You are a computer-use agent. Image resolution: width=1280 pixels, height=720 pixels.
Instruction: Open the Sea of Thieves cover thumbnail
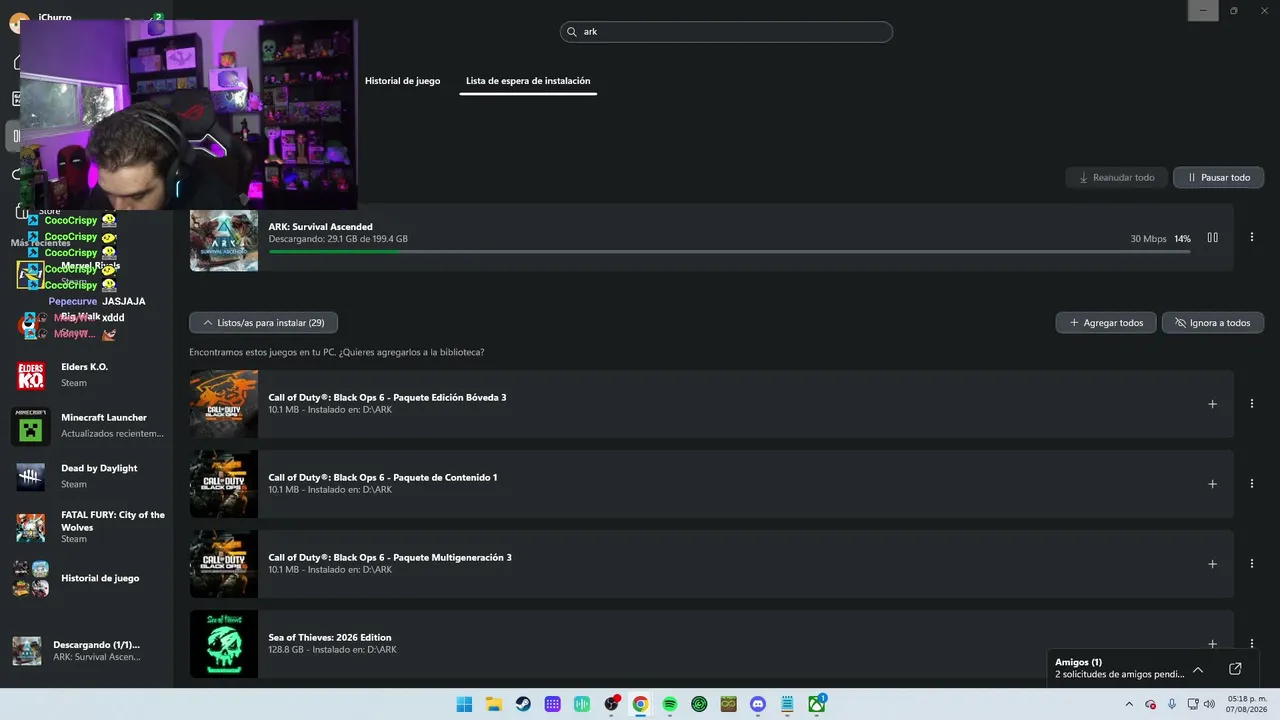coord(224,644)
